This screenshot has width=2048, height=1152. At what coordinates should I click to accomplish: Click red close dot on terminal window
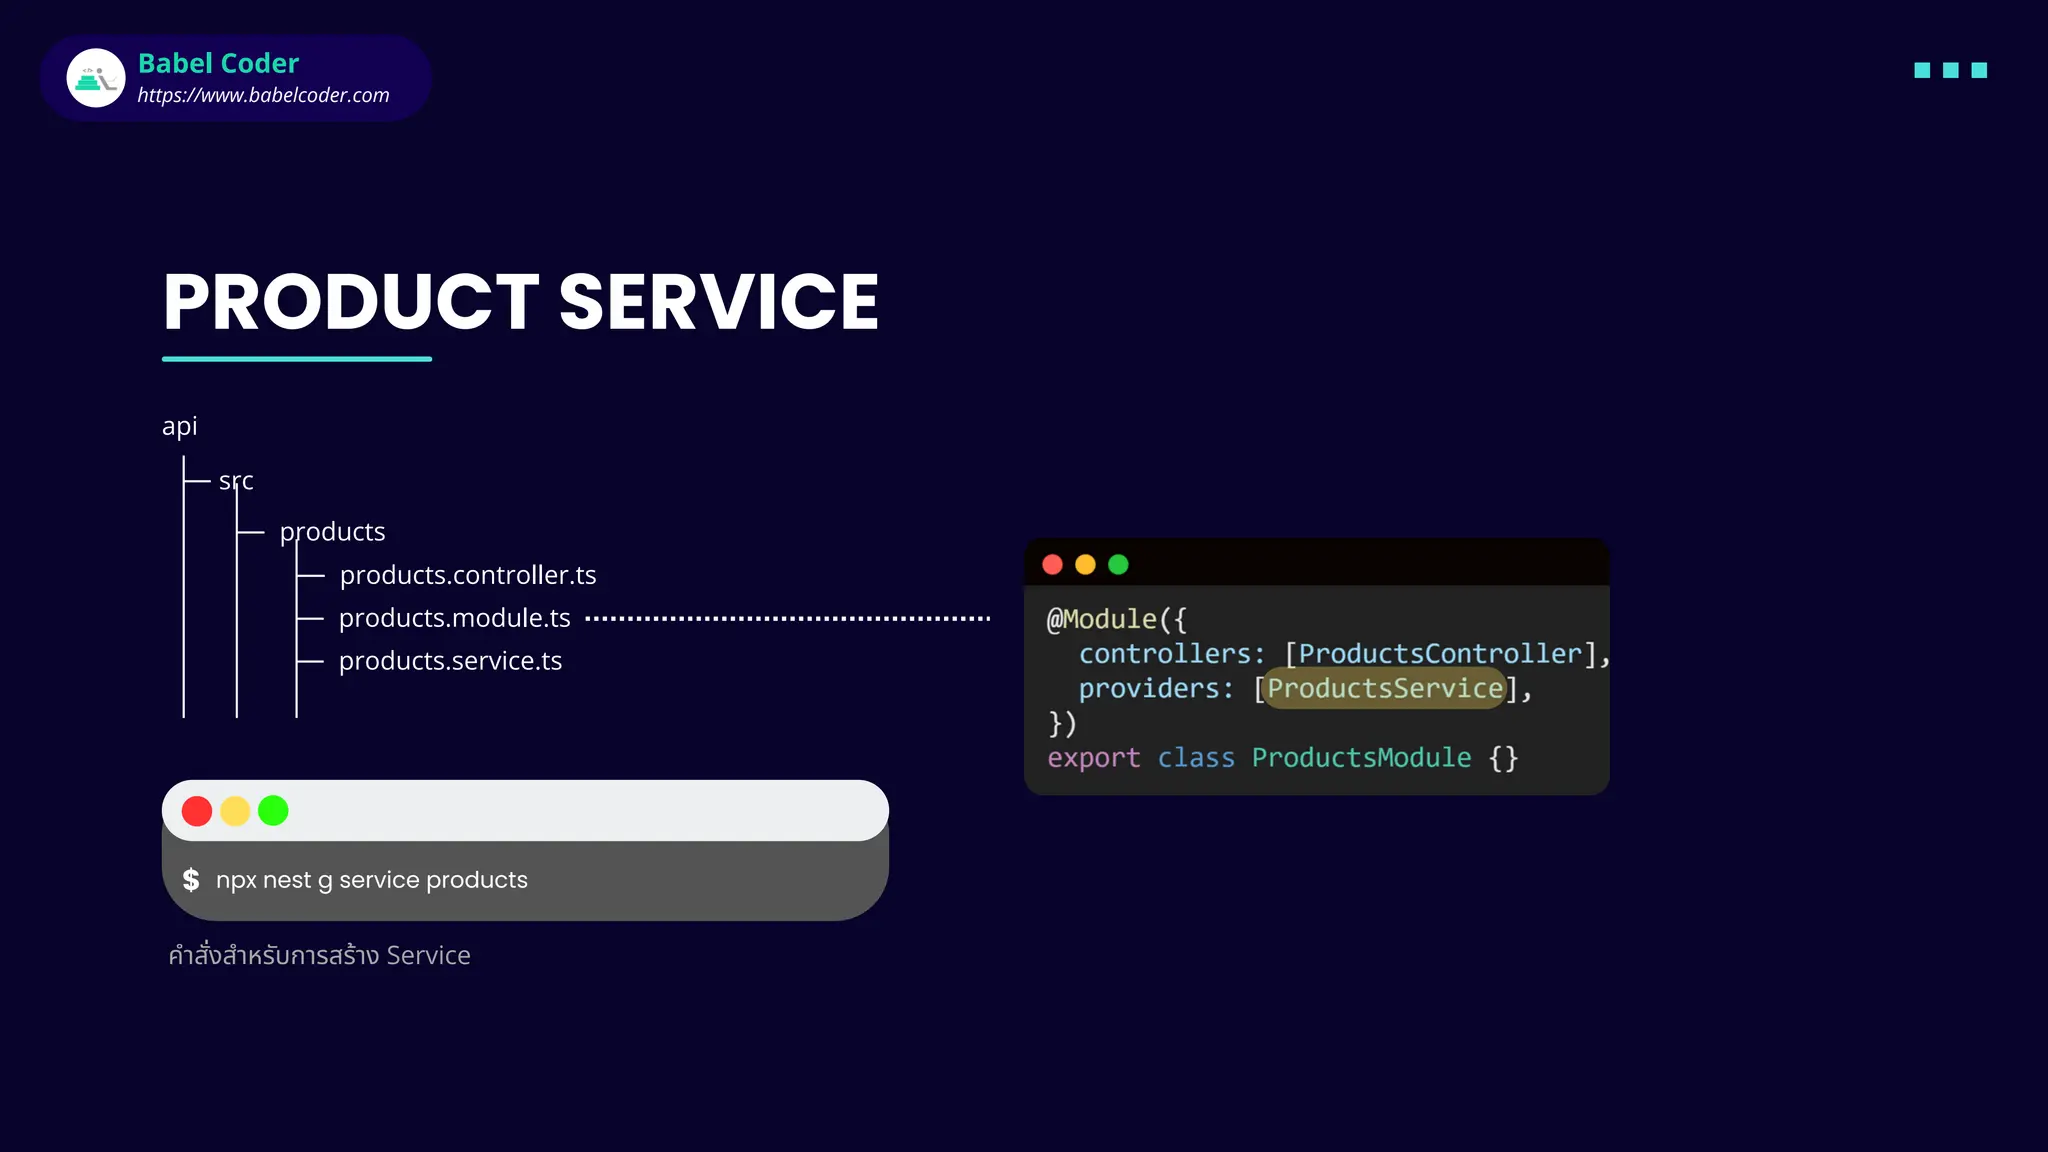click(x=197, y=811)
